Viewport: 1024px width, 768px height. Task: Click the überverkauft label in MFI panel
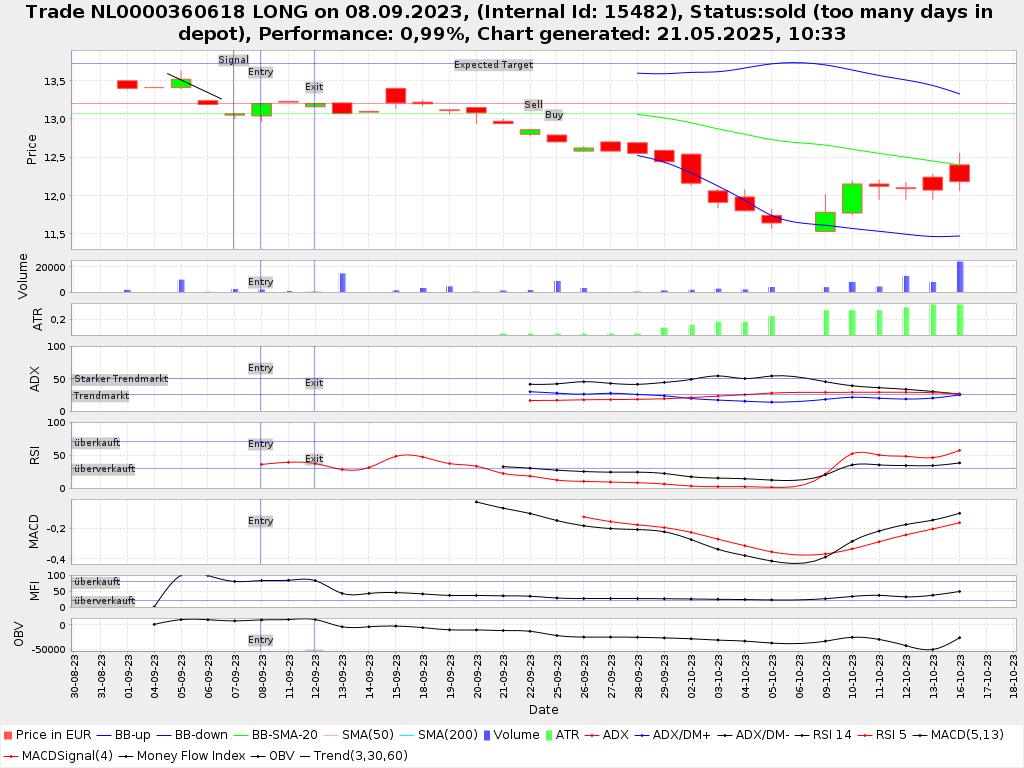[104, 601]
